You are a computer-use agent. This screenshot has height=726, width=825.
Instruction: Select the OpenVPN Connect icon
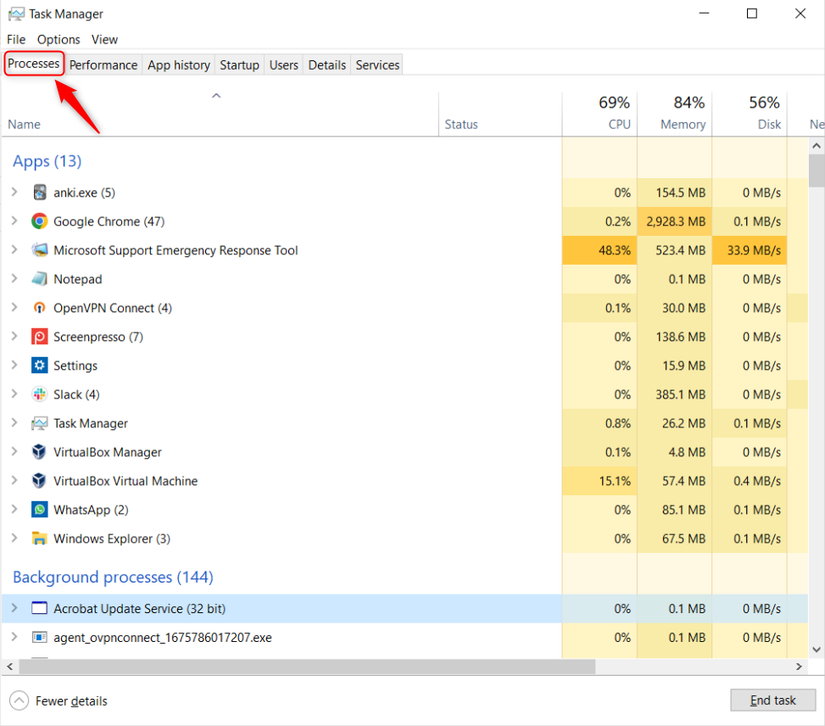coord(38,307)
